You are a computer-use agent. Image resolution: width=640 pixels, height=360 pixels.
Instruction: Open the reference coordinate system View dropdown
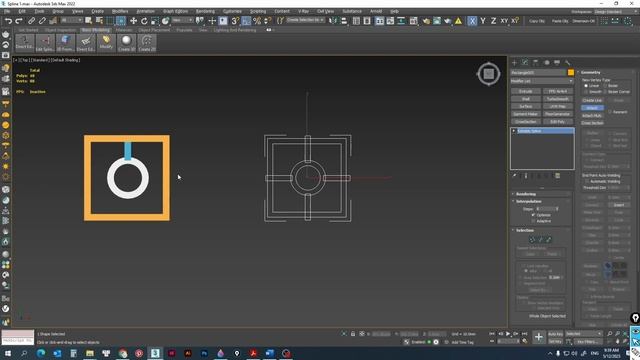click(x=182, y=20)
